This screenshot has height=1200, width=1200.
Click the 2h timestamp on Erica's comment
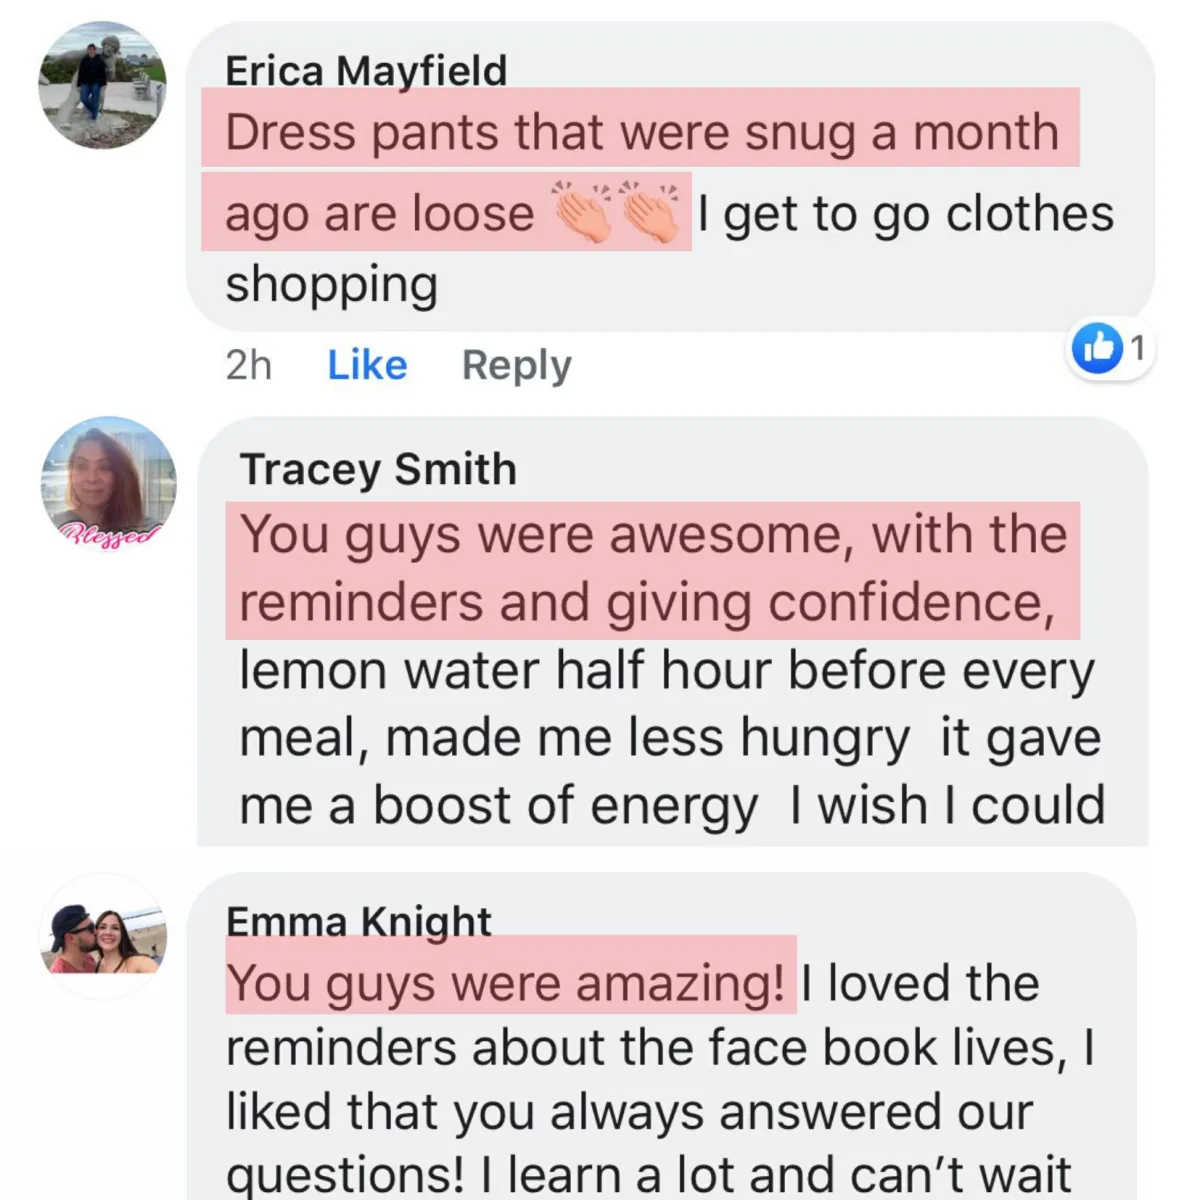click(x=248, y=366)
